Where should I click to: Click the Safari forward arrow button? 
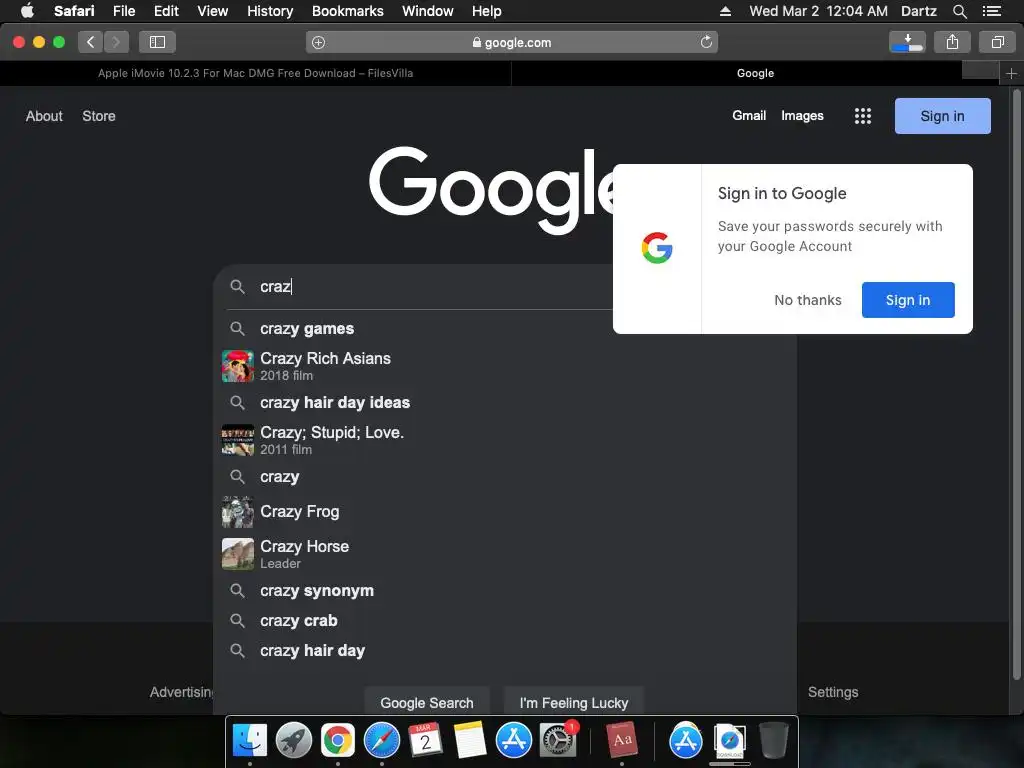tap(116, 42)
